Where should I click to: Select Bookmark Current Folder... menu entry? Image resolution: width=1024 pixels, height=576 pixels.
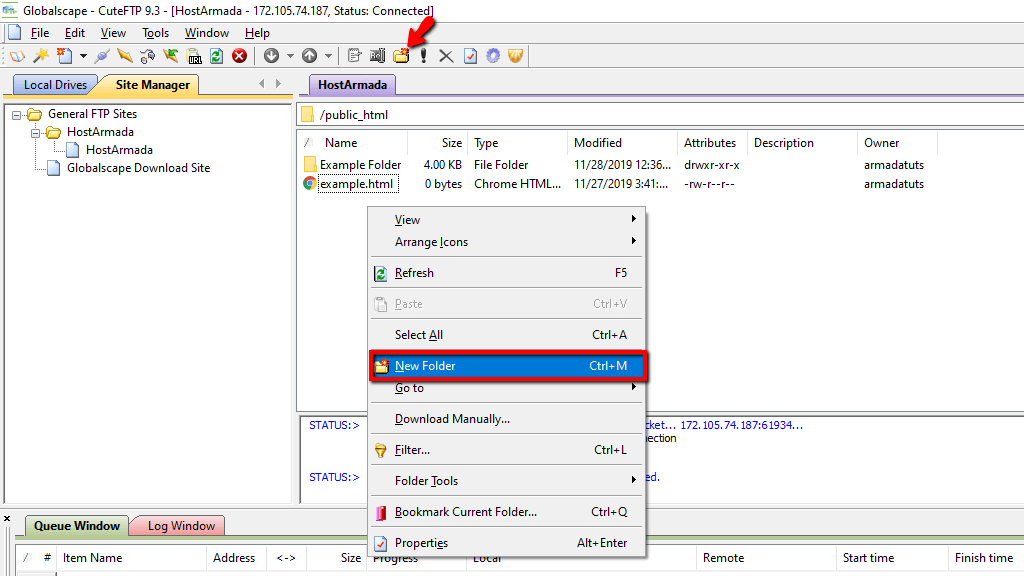click(x=507, y=512)
